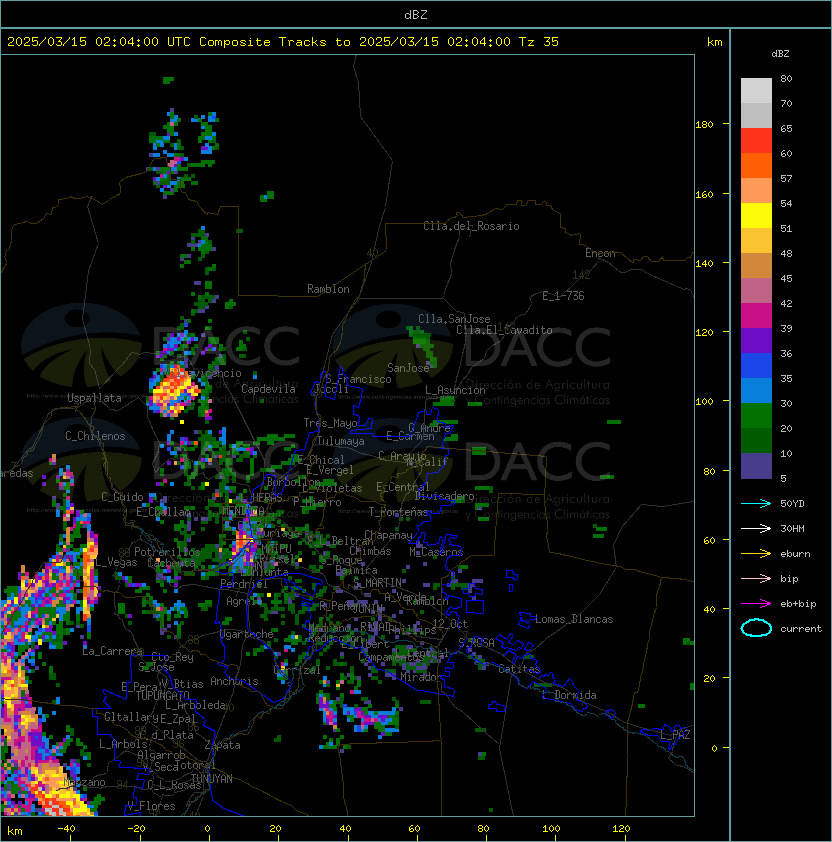
Task: Click the Perdriel place label
Action: 244,584
